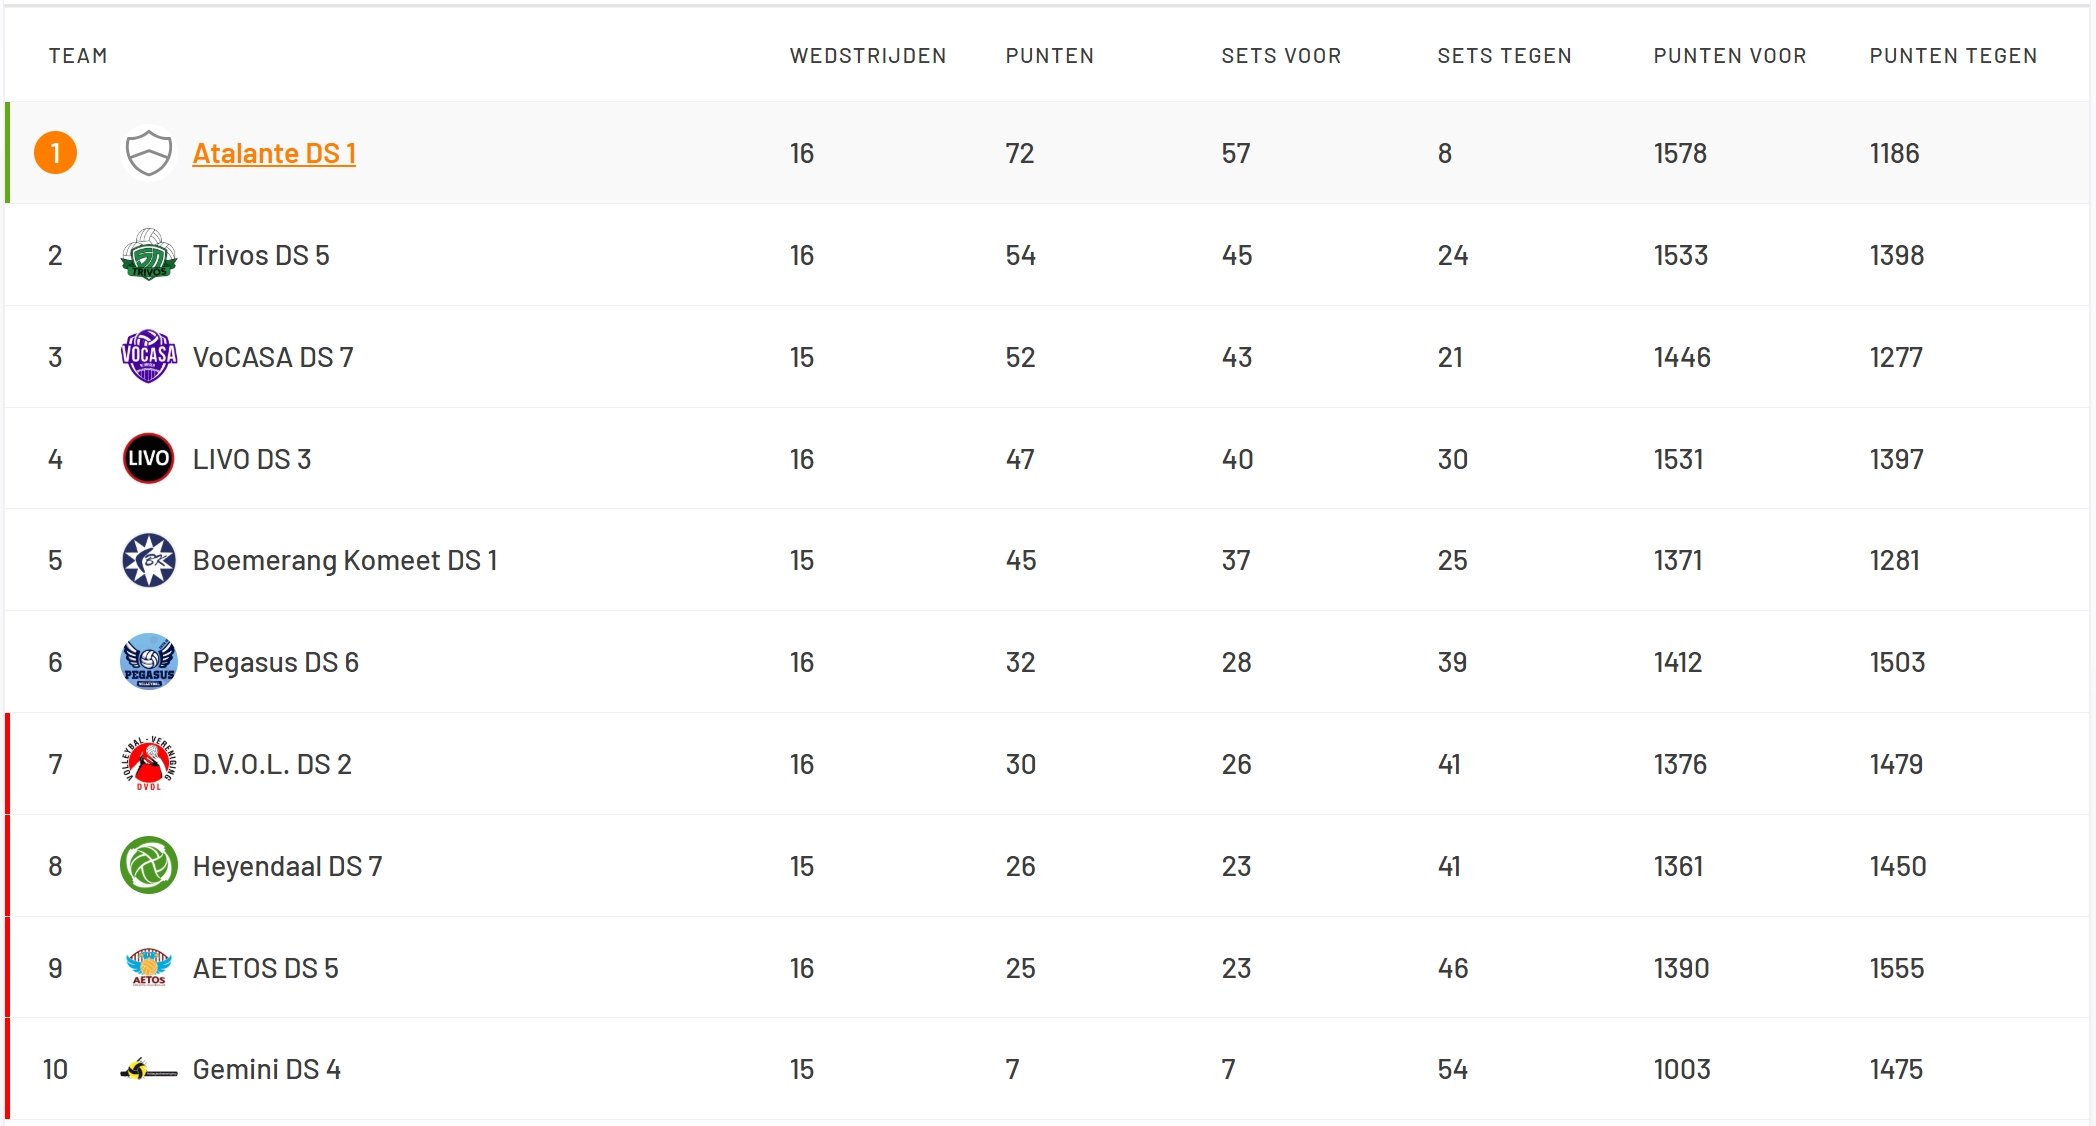Click the Gemini club logo
The height and width of the screenshot is (1126, 2096).
(148, 1070)
